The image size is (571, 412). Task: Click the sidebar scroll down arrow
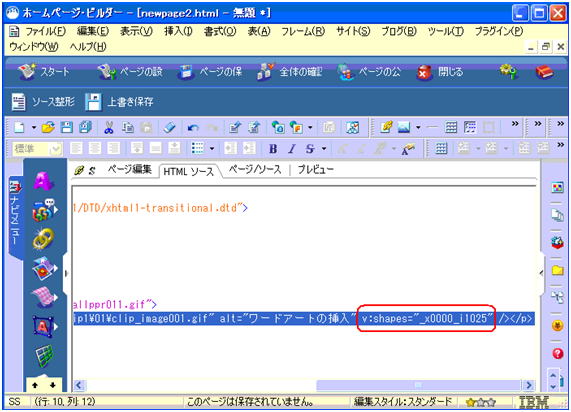[52, 385]
